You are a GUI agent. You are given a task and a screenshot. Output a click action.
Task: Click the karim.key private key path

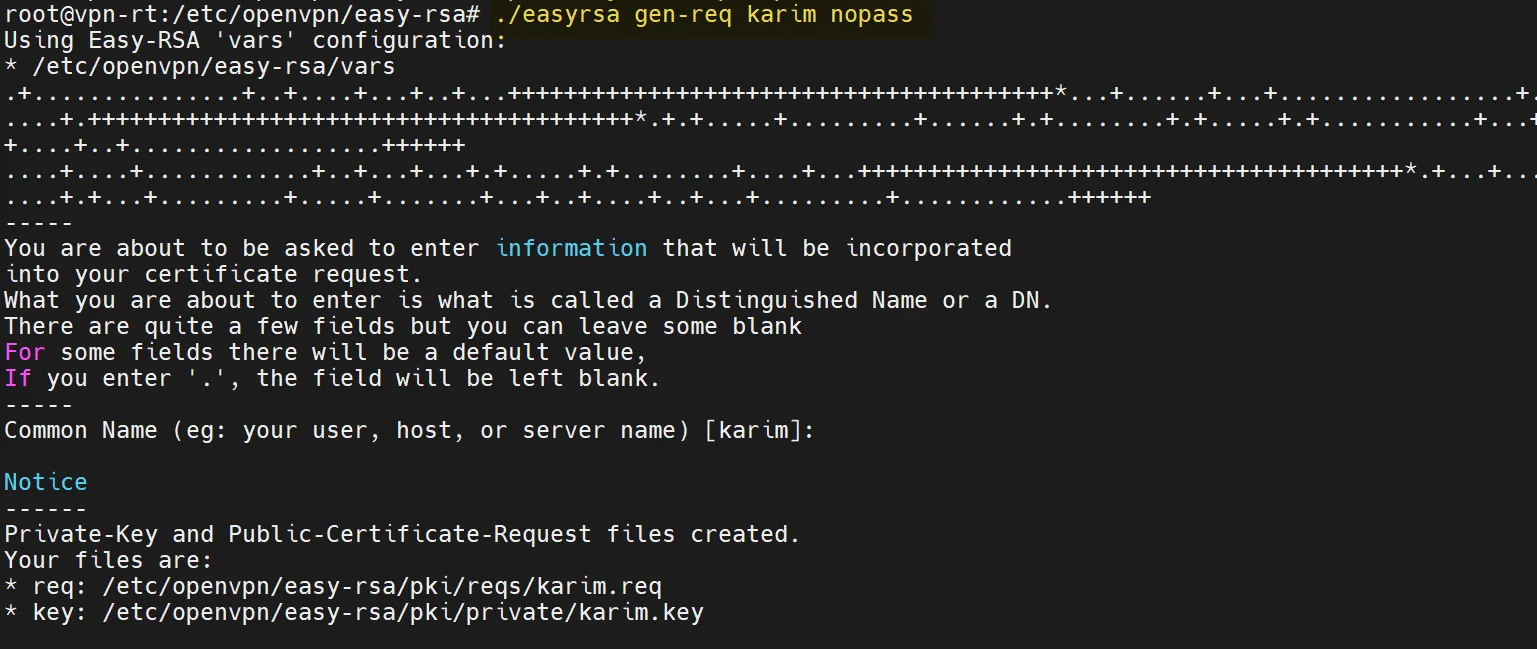tap(402, 612)
